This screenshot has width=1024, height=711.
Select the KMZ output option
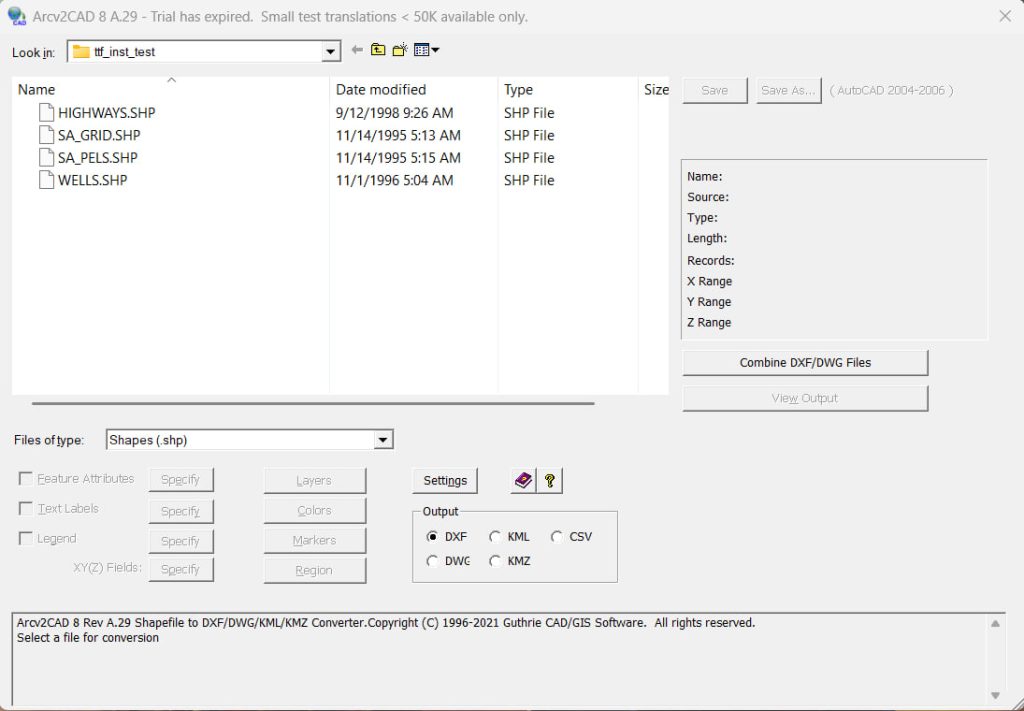(495, 561)
